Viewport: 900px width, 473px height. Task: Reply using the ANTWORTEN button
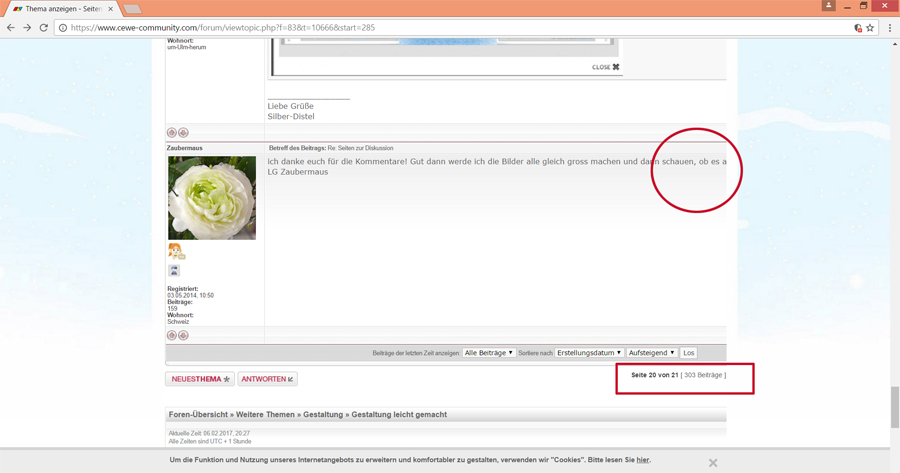point(267,379)
